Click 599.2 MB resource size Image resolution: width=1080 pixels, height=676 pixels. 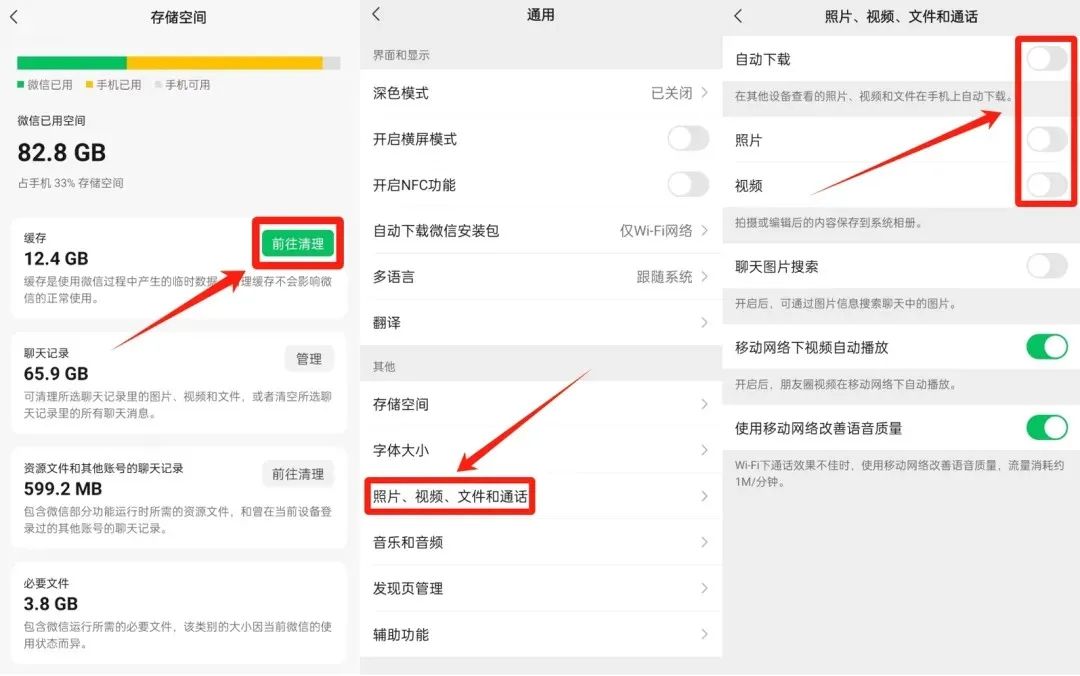tap(63, 489)
